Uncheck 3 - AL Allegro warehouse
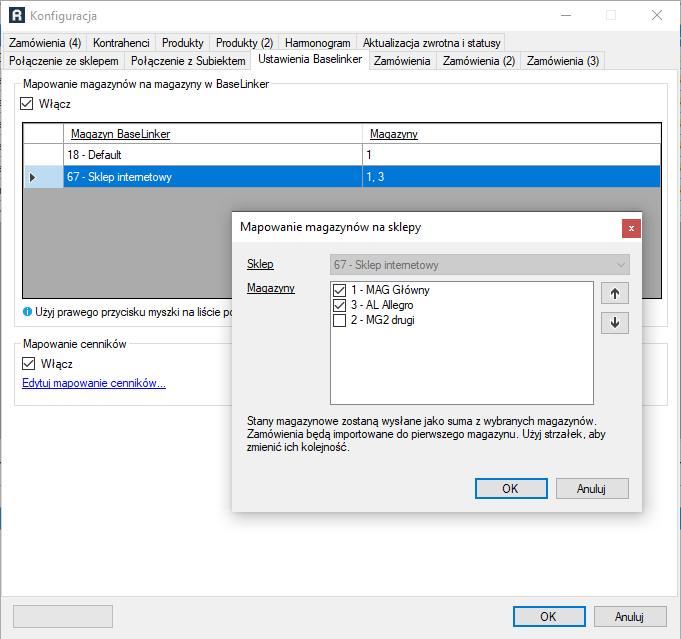 click(339, 305)
